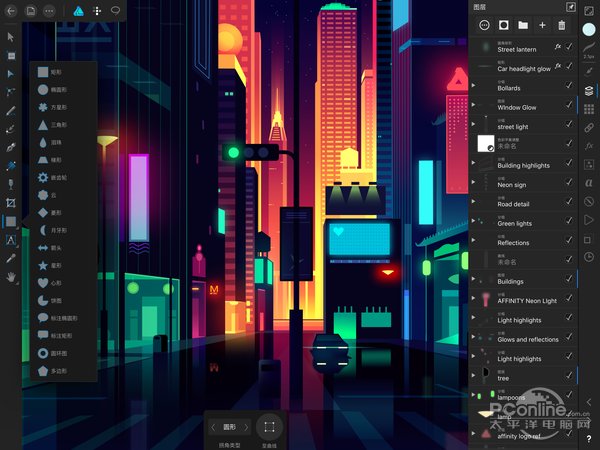Viewport: 600px width, 450px height.
Task: Expand the AFFINITY Neon Light group
Action: click(473, 298)
